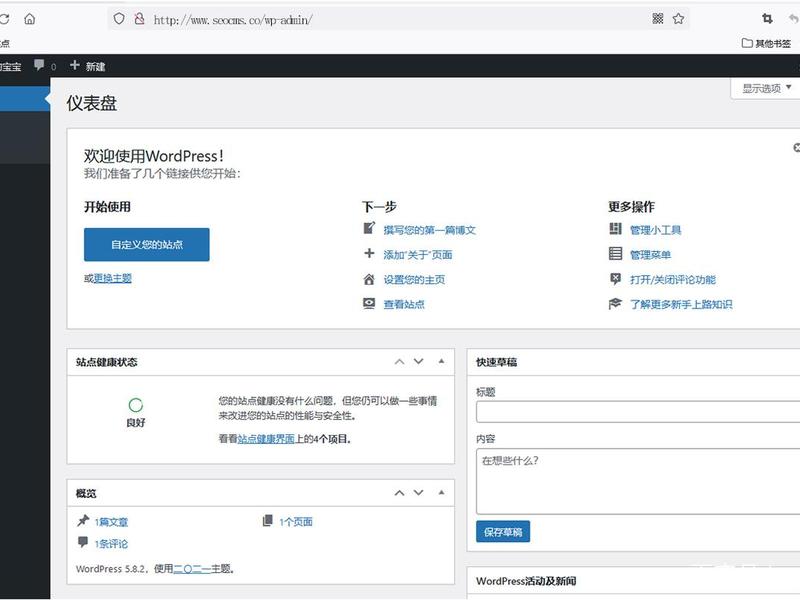The image size is (800, 600).
Task: Click the browser reload icon
Action: pos(4,19)
